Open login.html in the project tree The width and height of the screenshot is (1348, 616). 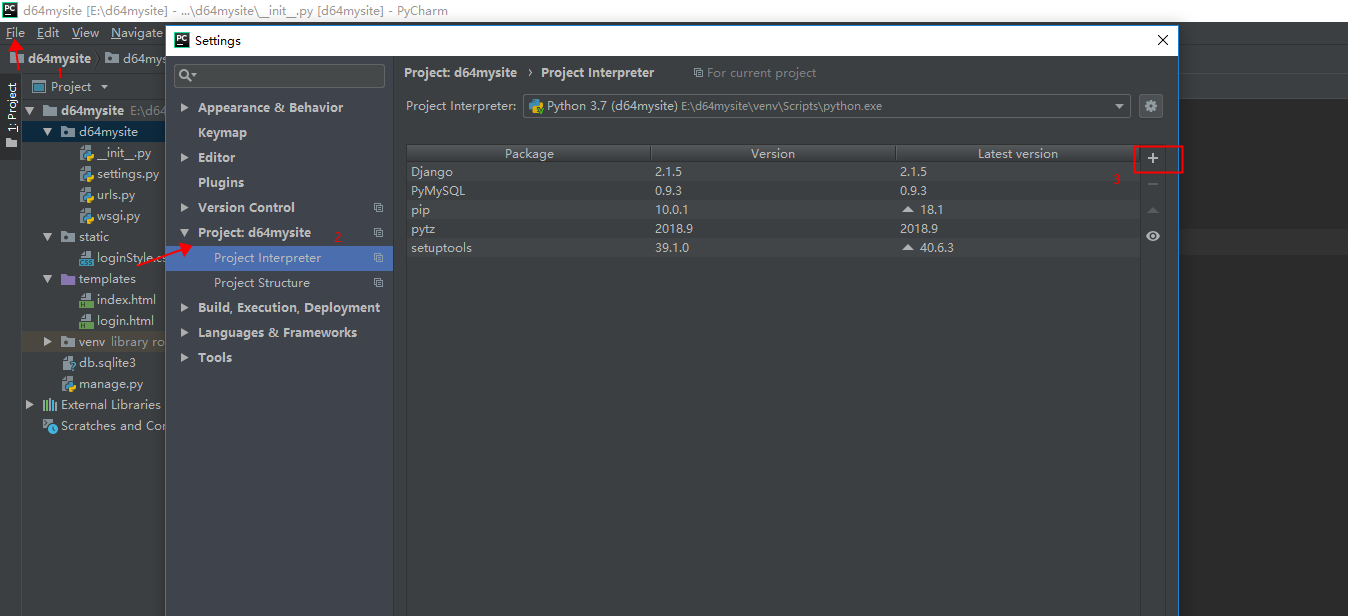coord(116,320)
